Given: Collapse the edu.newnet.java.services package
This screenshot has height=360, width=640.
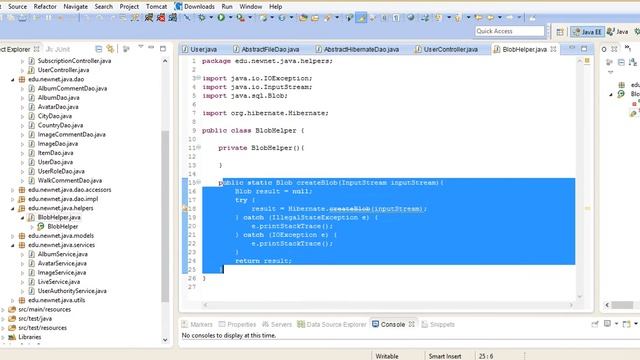Looking at the screenshot, I should coord(13,245).
